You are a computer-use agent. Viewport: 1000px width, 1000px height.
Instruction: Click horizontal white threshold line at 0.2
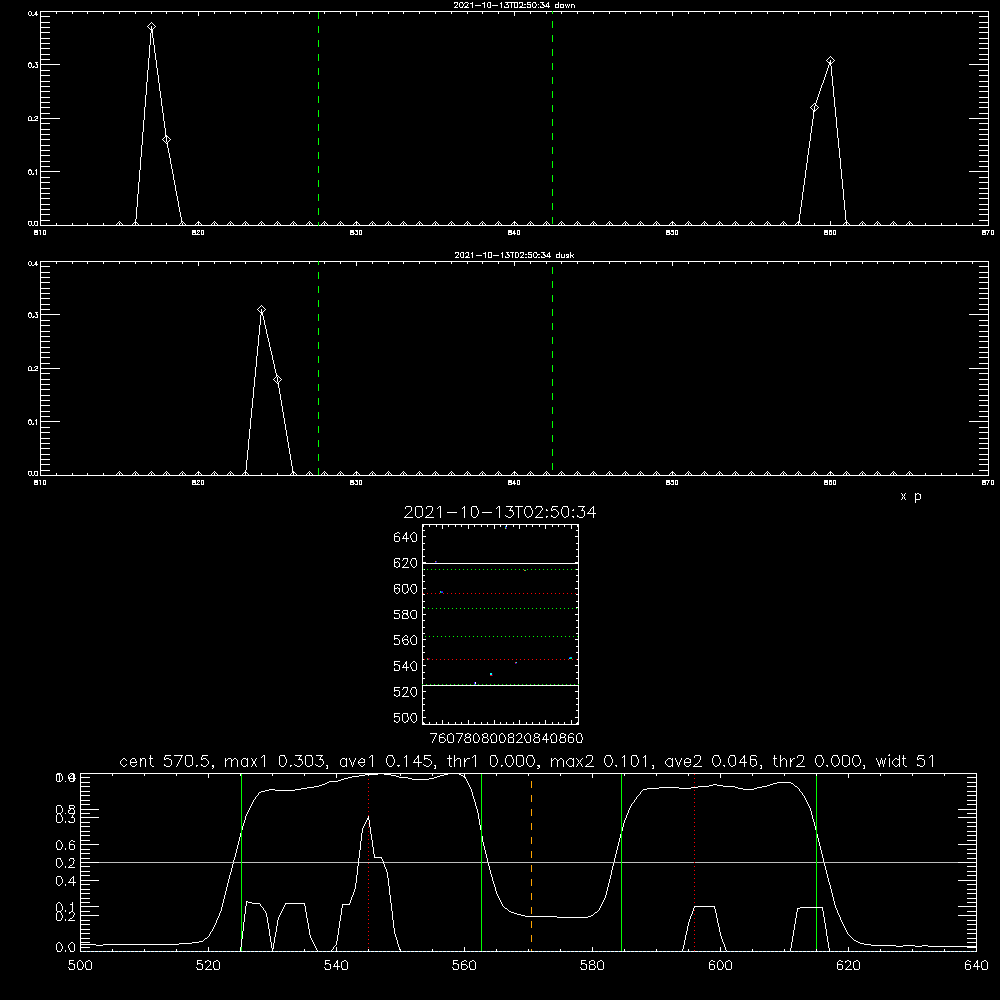(528, 862)
